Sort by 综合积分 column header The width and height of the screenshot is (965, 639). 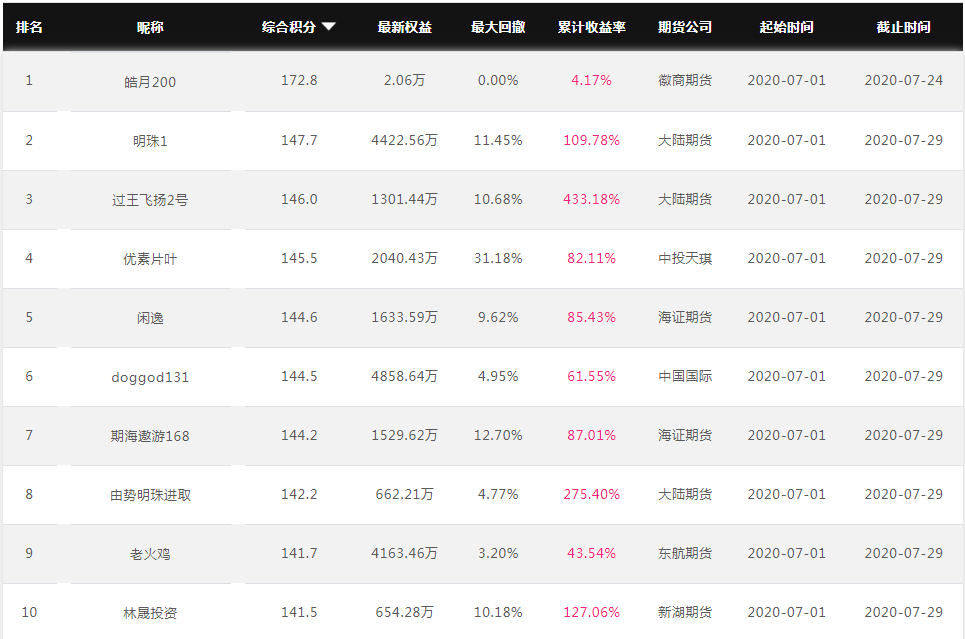click(289, 27)
